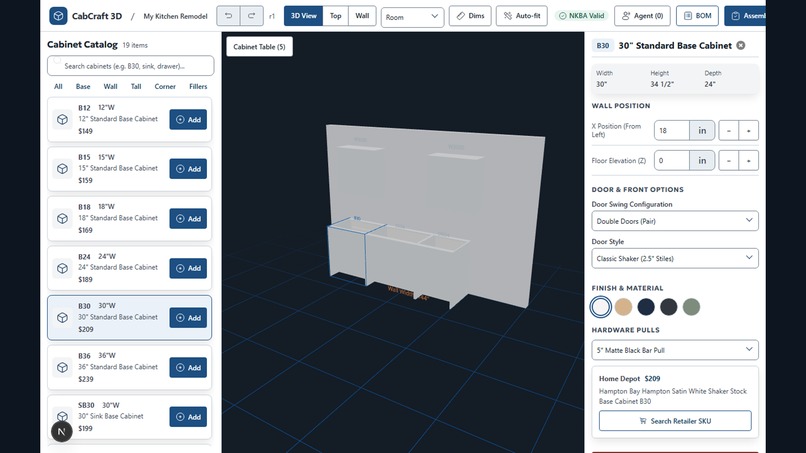Click the B12 cabinet cube icon
This screenshot has width=806, height=453.
point(62,119)
